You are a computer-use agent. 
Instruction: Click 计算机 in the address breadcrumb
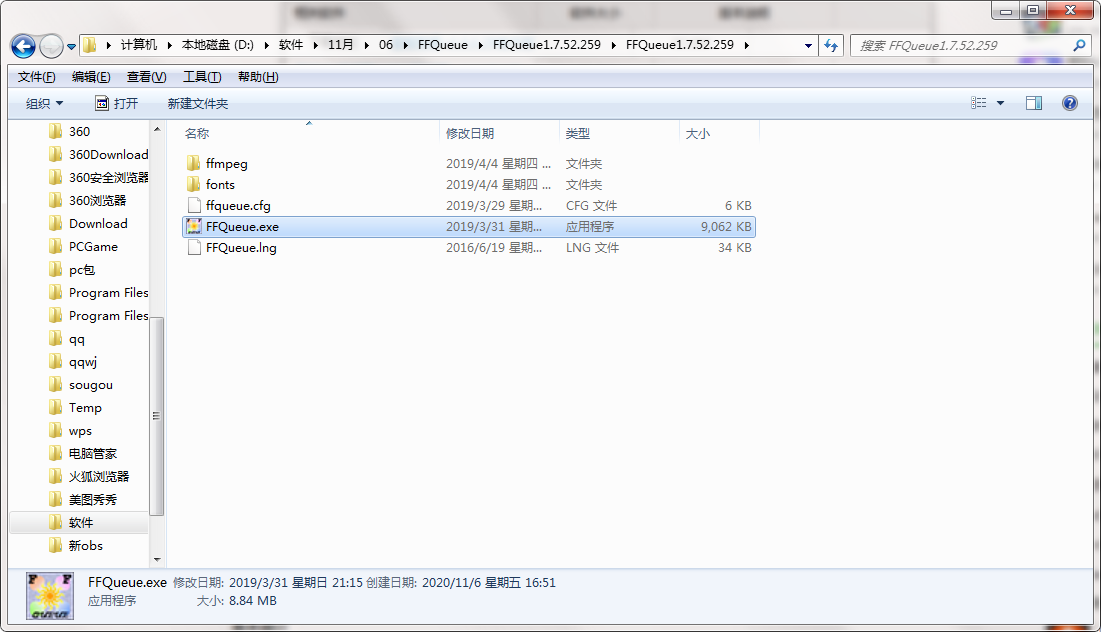139,45
